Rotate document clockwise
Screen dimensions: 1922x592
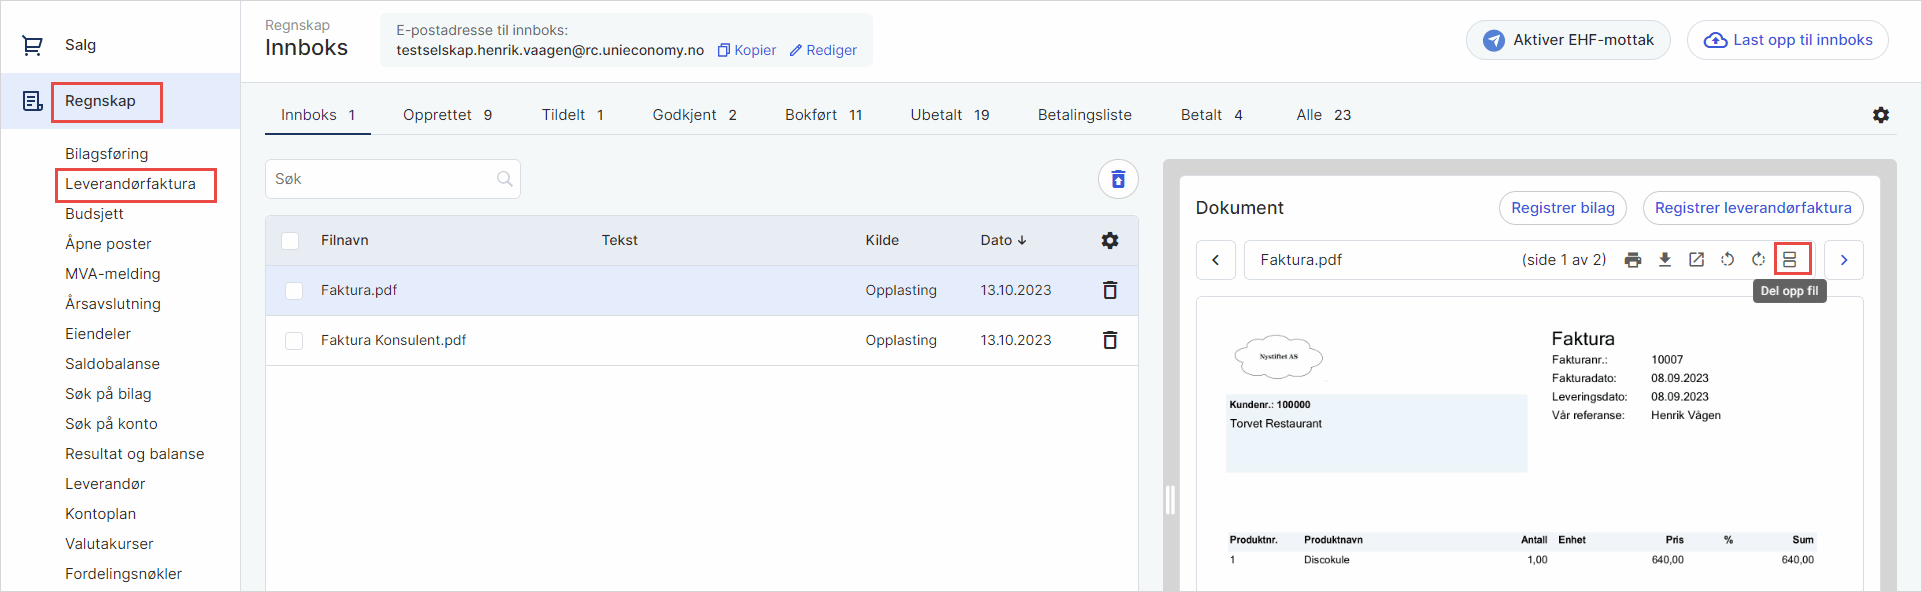(1758, 260)
